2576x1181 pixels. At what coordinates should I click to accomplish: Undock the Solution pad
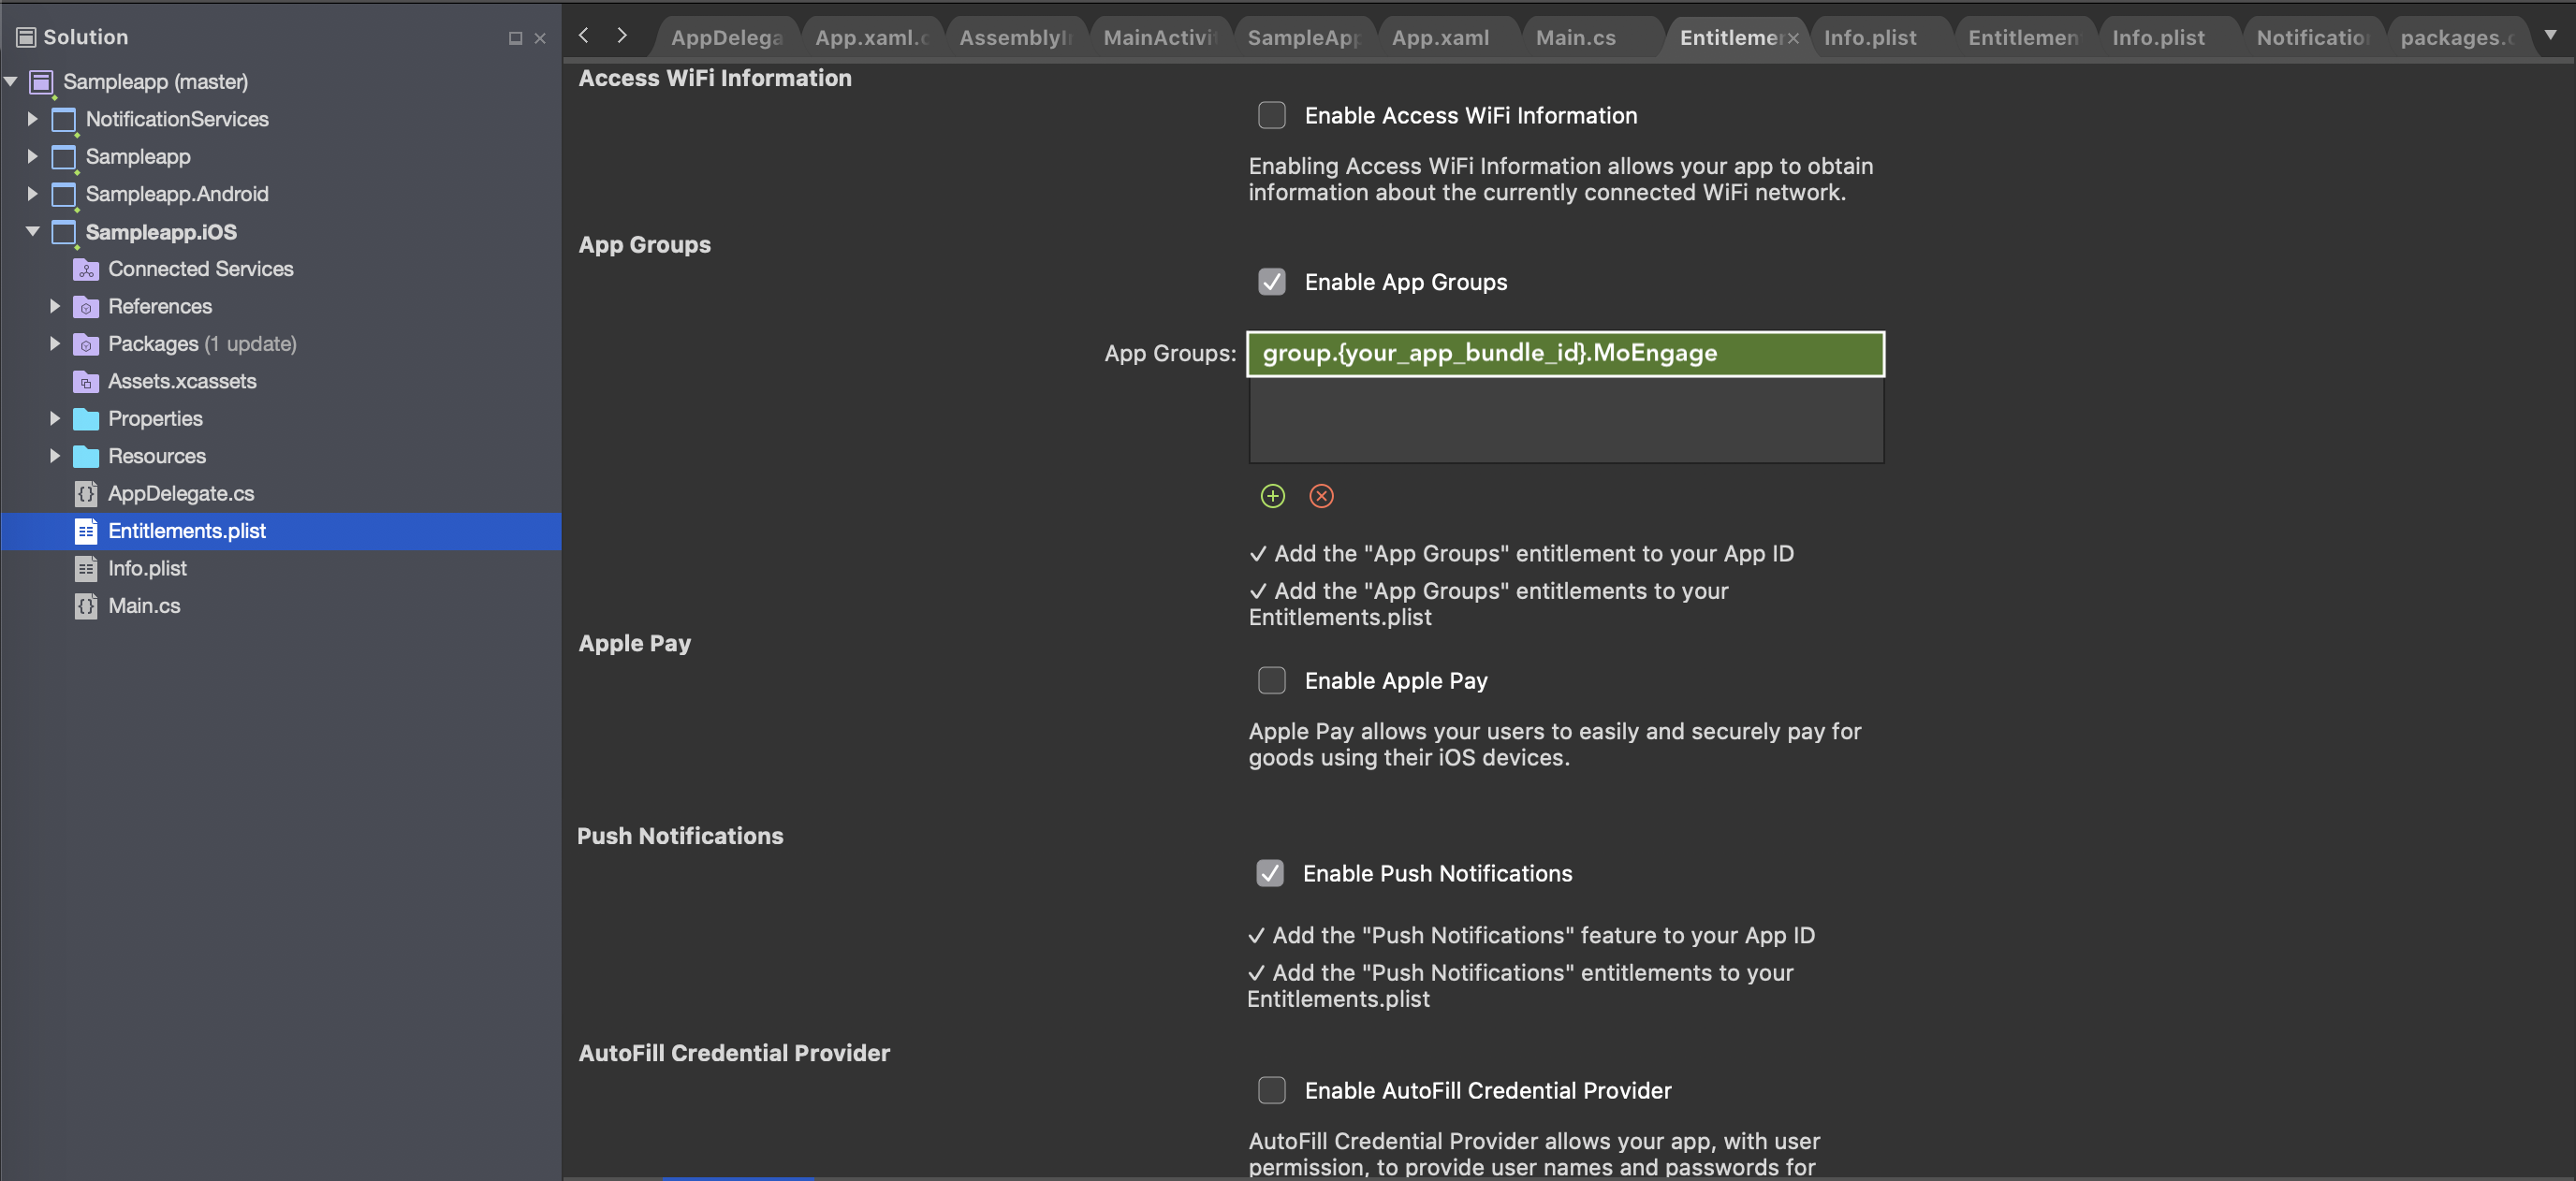pyautogui.click(x=515, y=38)
